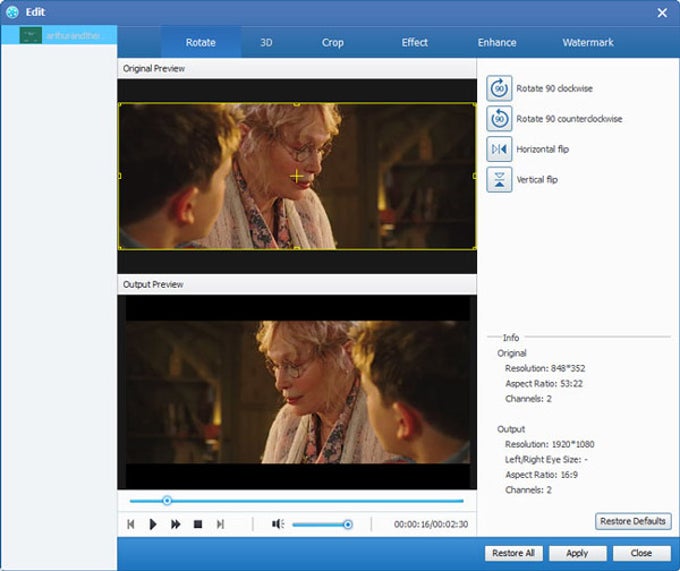Fast forward the preview playback
The height and width of the screenshot is (571, 680).
click(175, 524)
